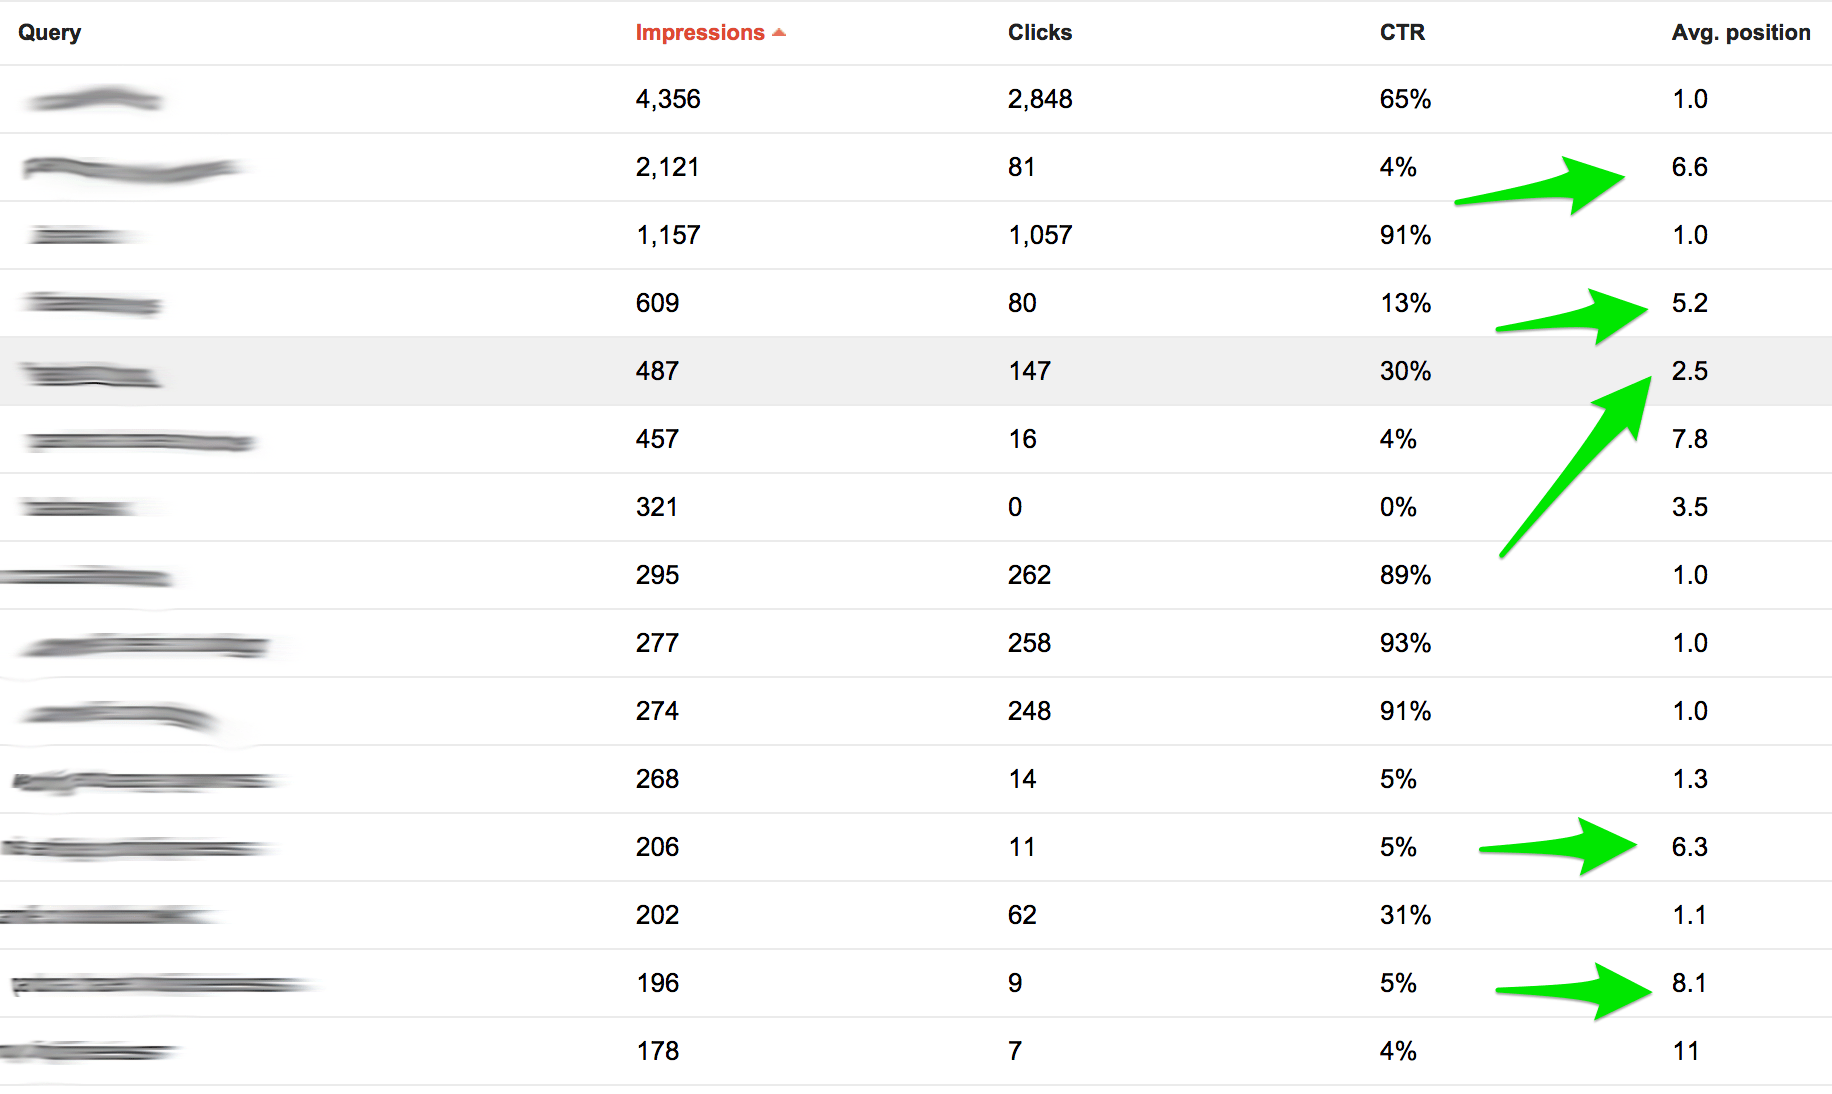Click the 93% CTR value
Image resolution: width=1832 pixels, height=1094 pixels.
[x=1405, y=643]
